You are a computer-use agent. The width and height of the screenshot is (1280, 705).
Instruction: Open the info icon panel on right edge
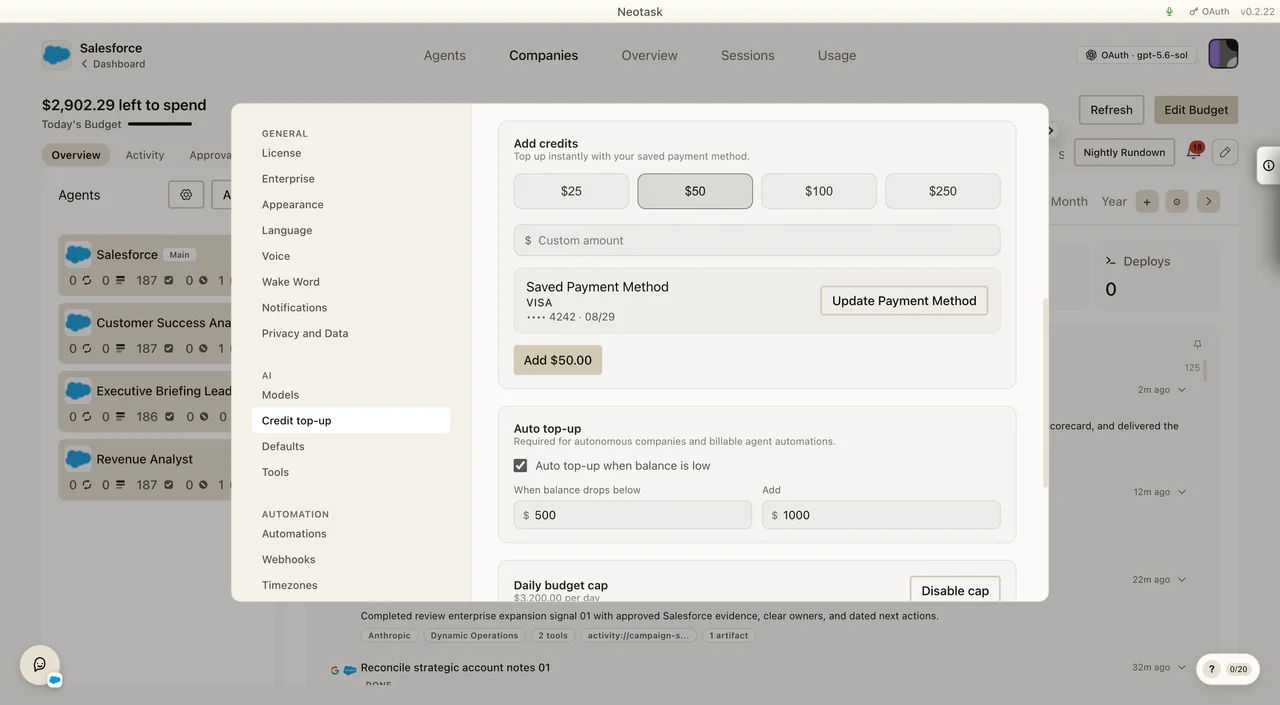pyautogui.click(x=1268, y=165)
